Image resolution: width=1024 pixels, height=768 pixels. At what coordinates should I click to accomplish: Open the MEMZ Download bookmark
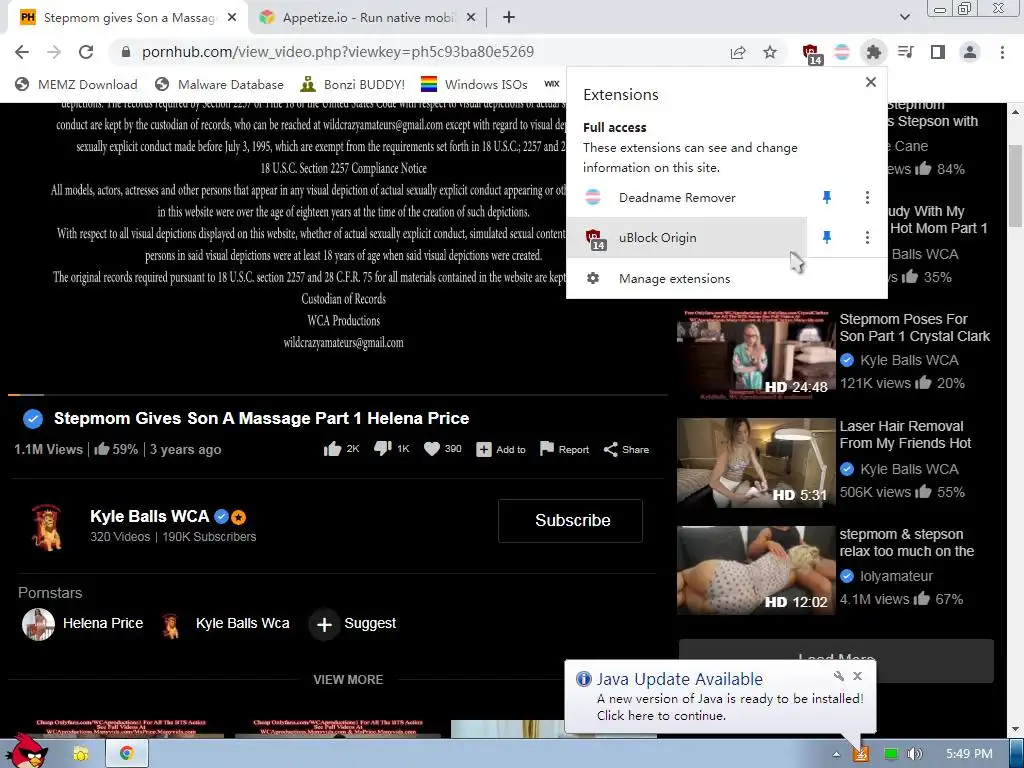click(x=76, y=84)
